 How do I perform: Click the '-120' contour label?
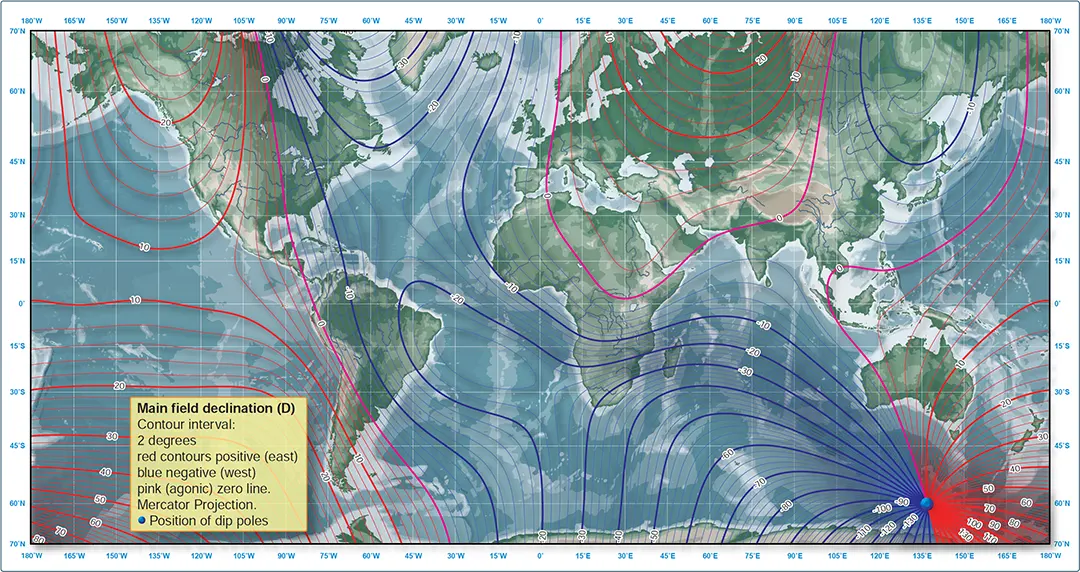pyautogui.click(x=888, y=529)
